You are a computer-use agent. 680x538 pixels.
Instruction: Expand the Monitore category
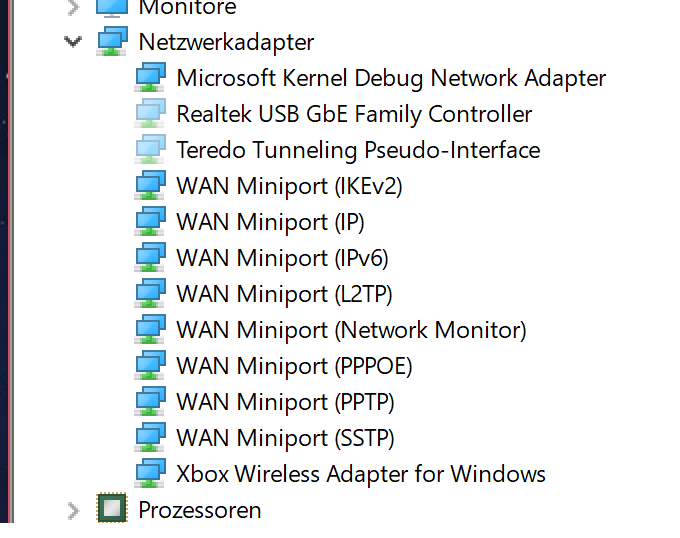pyautogui.click(x=74, y=7)
